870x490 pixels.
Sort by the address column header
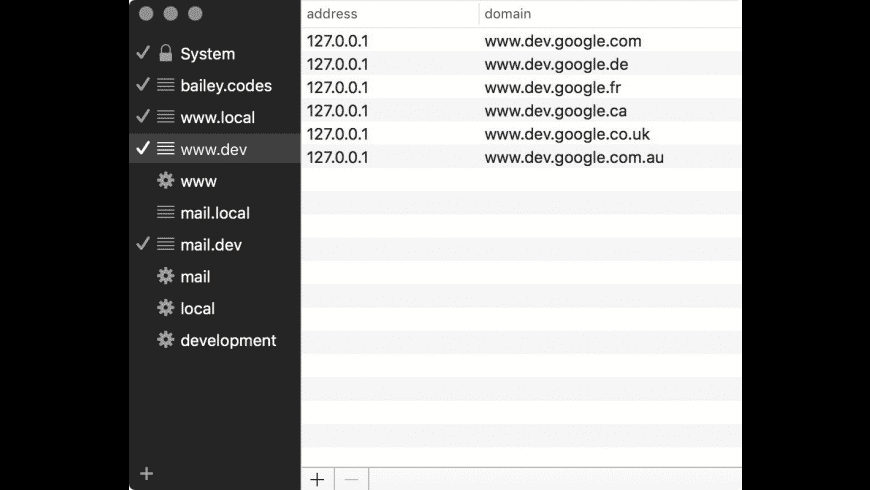[x=390, y=14]
